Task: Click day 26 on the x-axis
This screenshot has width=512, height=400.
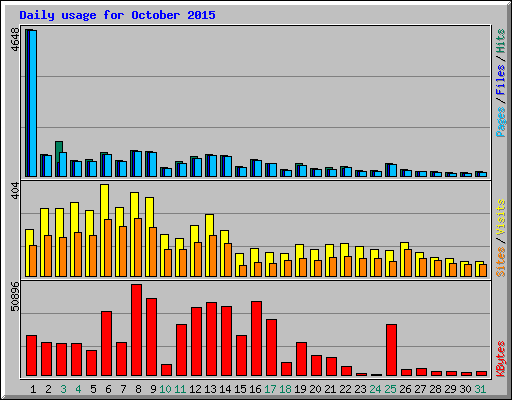Action: click(x=405, y=389)
